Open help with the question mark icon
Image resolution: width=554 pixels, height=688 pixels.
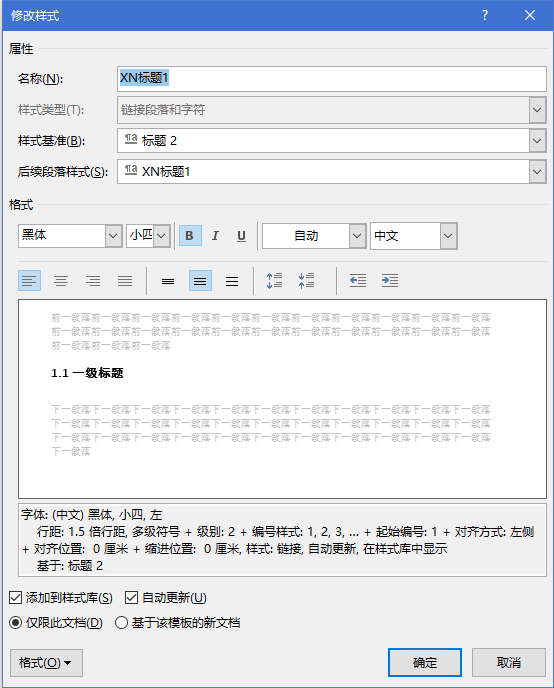[485, 15]
